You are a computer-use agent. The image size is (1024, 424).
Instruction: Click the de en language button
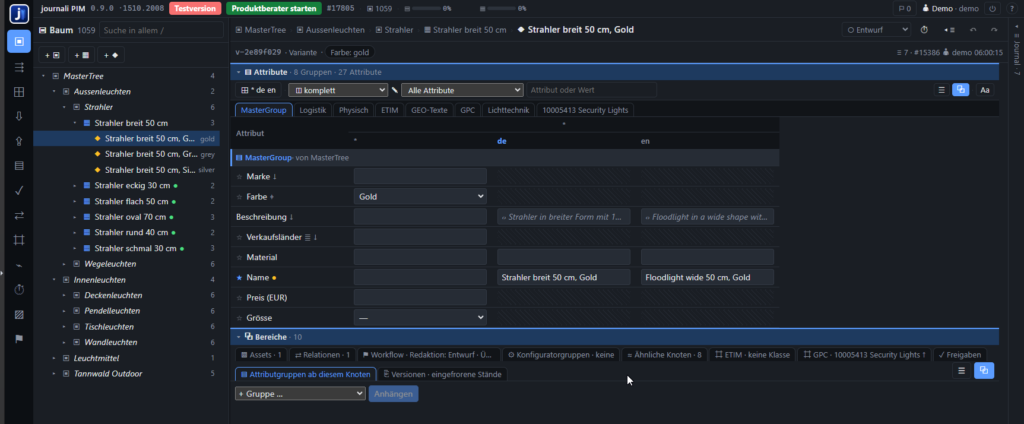(x=259, y=90)
